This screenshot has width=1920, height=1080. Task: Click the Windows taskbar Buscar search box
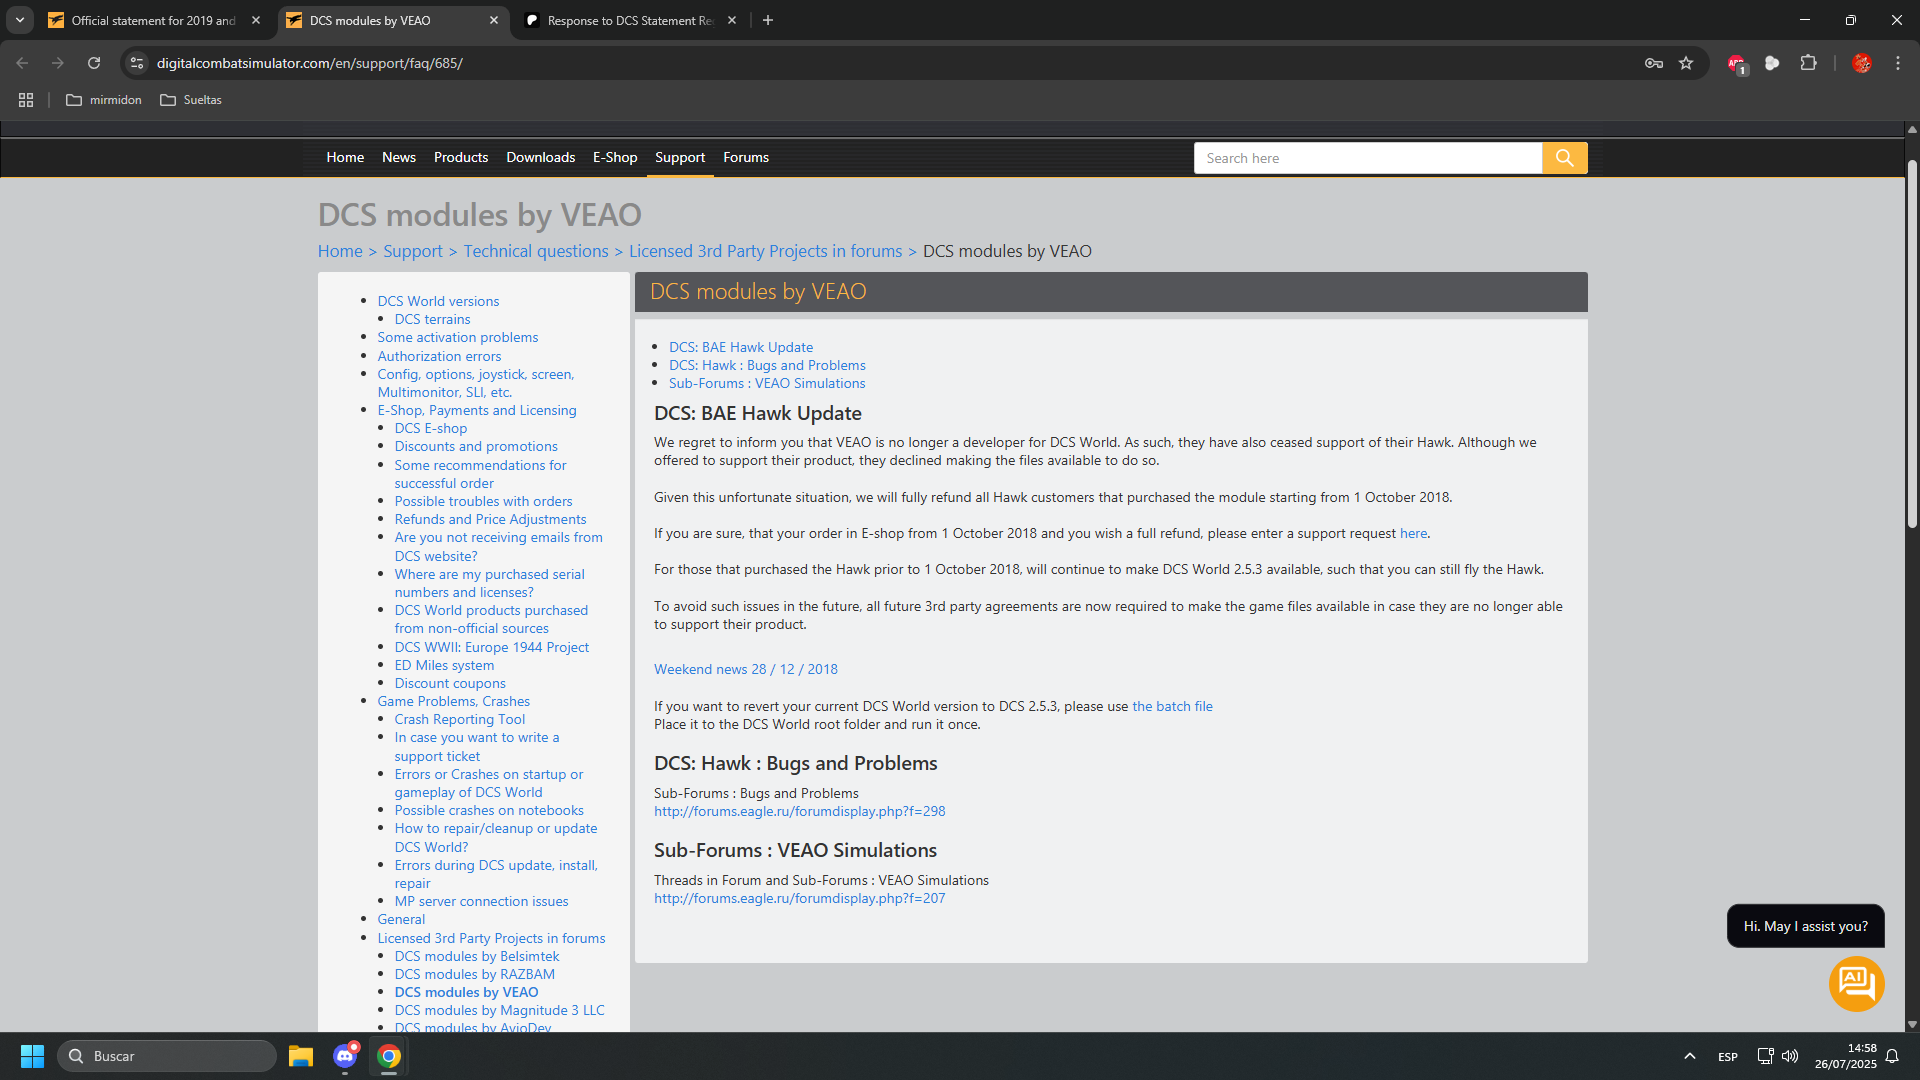(167, 1056)
